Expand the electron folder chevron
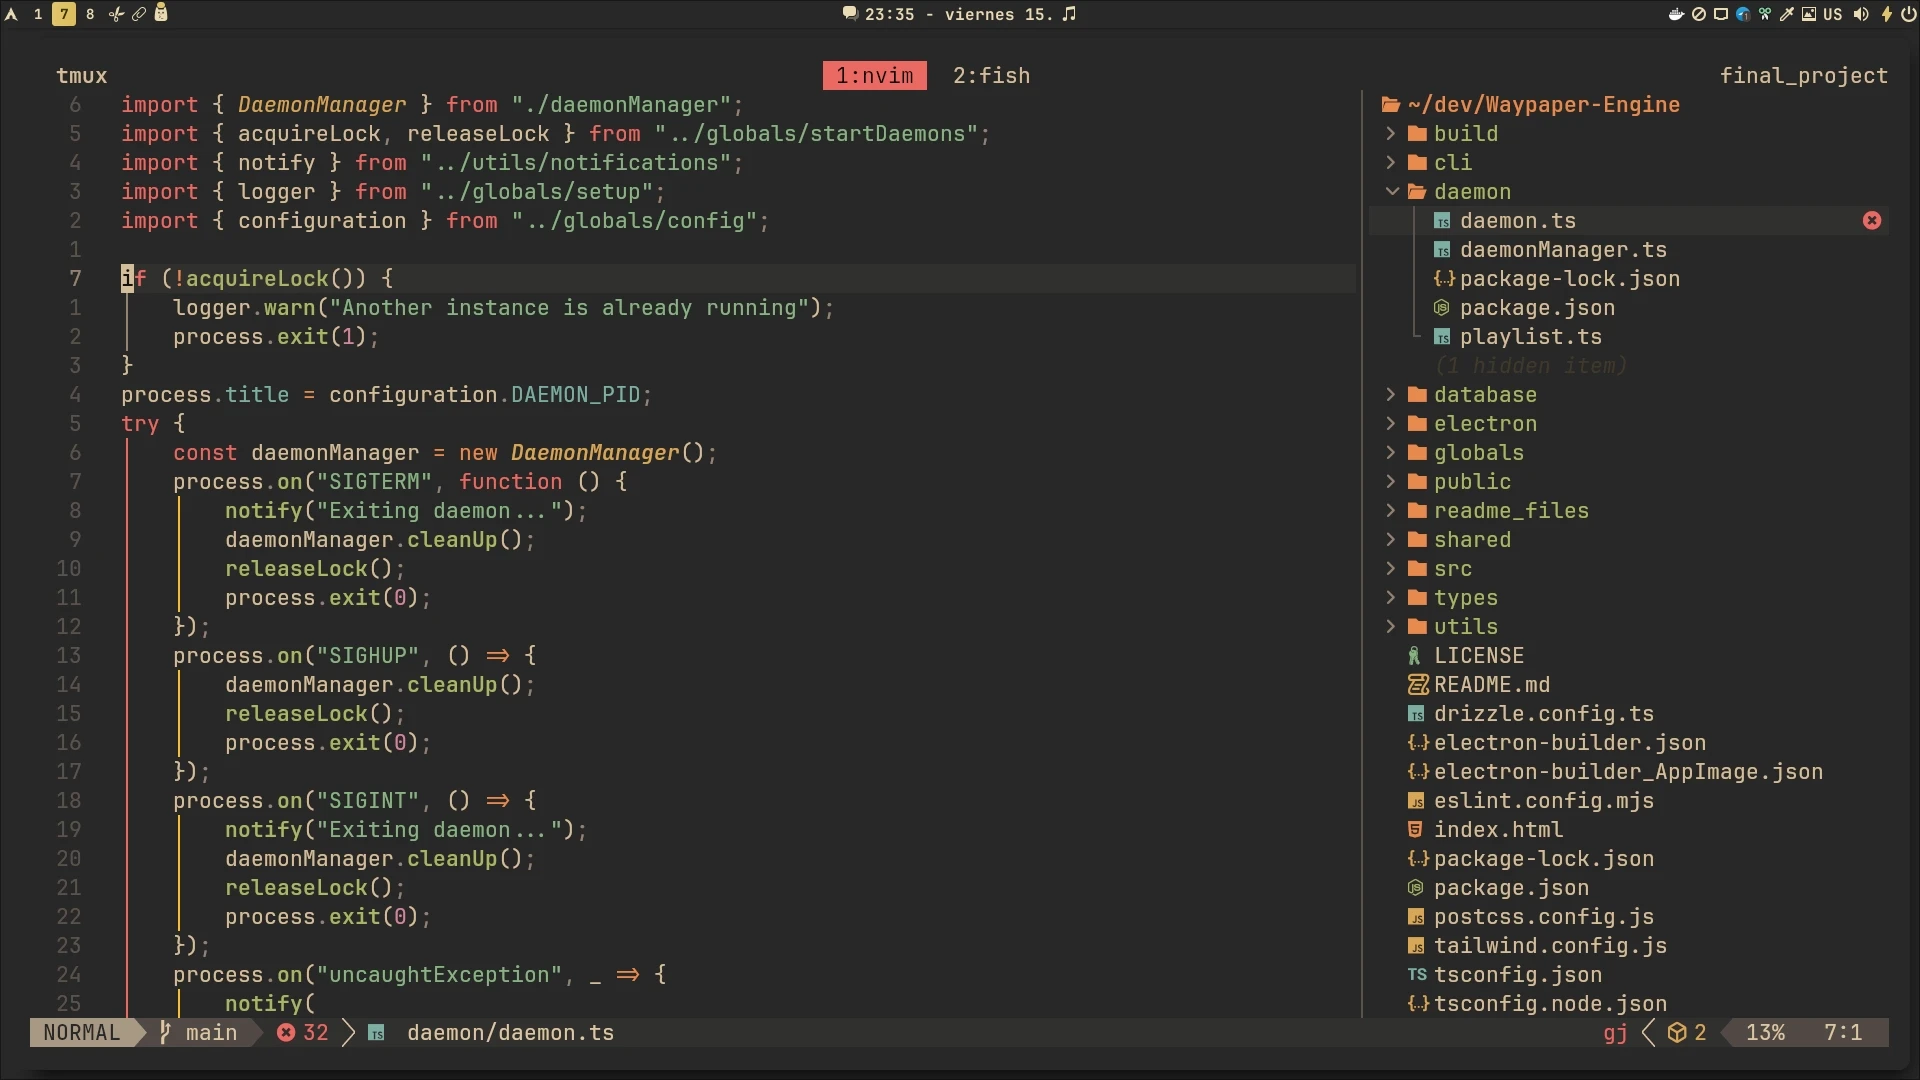Image resolution: width=1920 pixels, height=1080 pixels. 1391,424
